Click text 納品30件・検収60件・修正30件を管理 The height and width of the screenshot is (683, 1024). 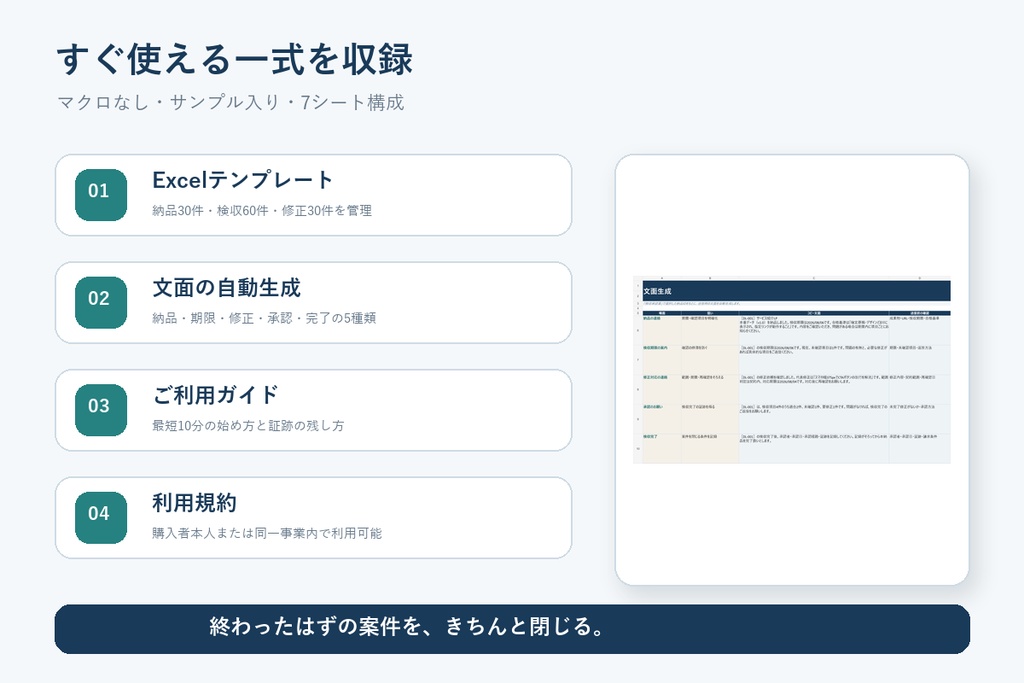(262, 210)
